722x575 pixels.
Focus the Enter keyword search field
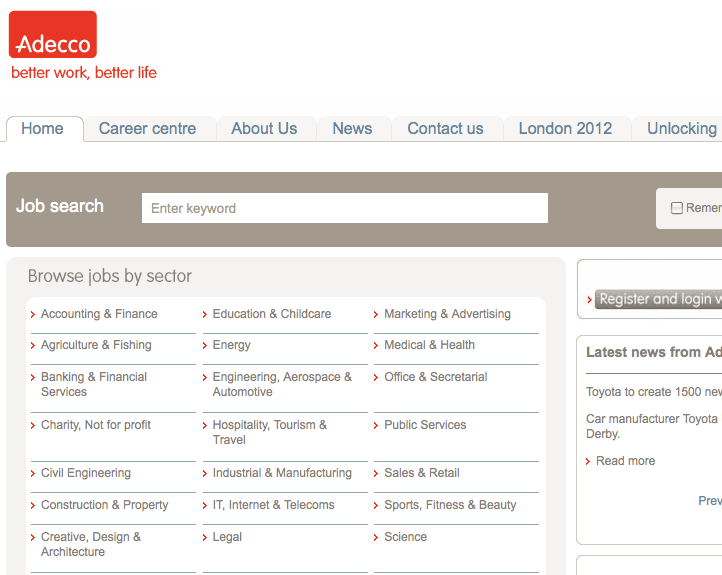[345, 208]
